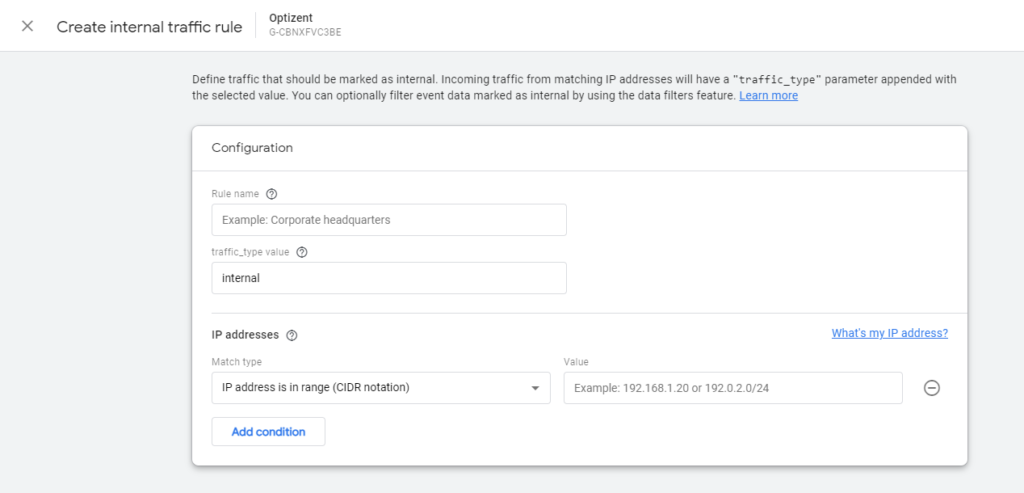Click the Configuration section heading

(252, 148)
